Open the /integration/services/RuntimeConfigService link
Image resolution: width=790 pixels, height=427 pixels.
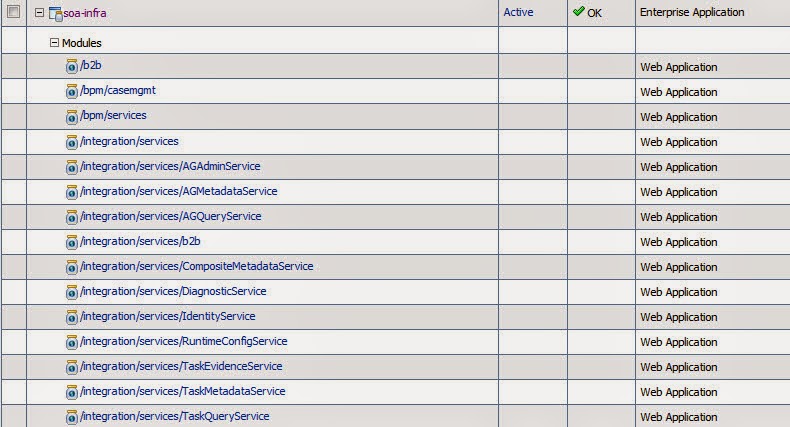[183, 341]
